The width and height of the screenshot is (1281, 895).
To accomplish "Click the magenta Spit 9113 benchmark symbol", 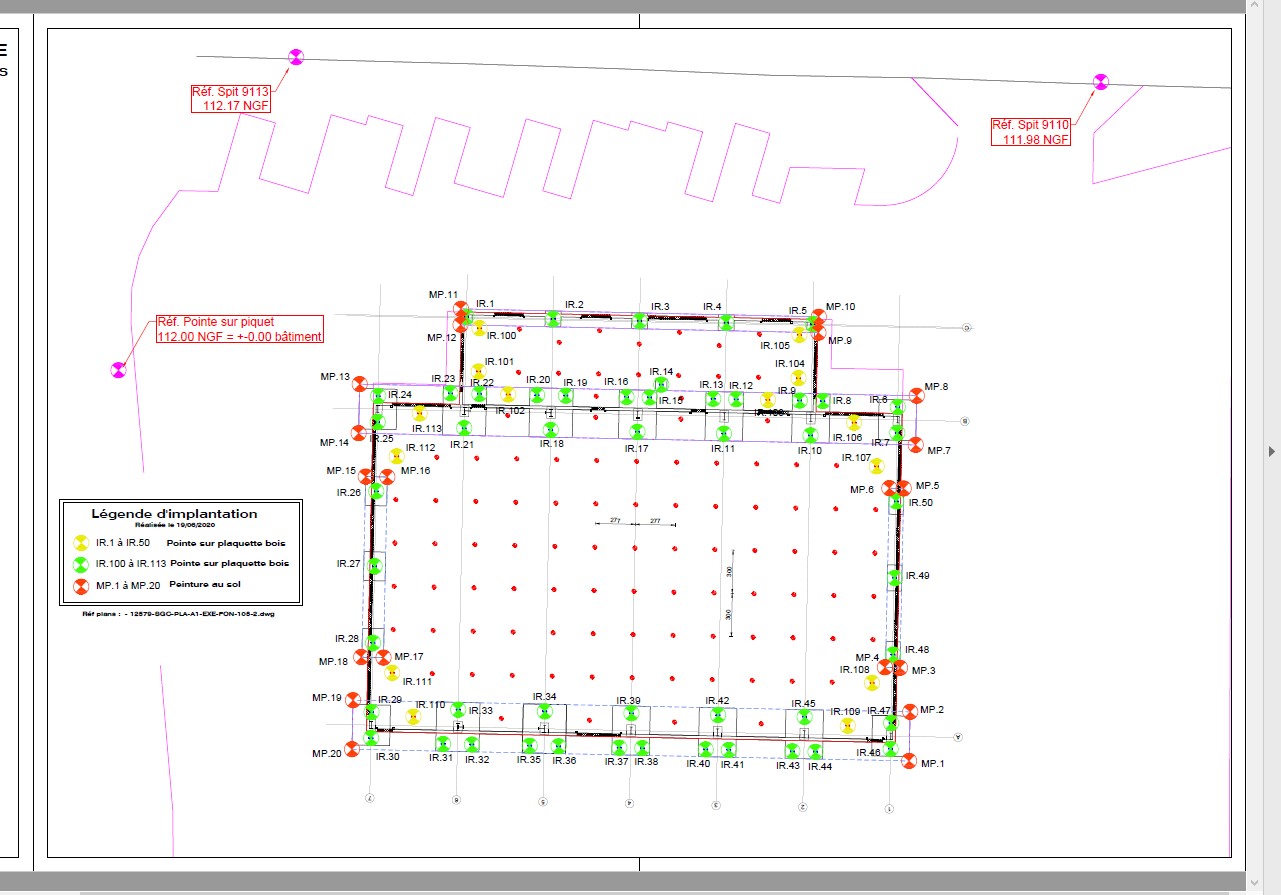I will tap(294, 57).
